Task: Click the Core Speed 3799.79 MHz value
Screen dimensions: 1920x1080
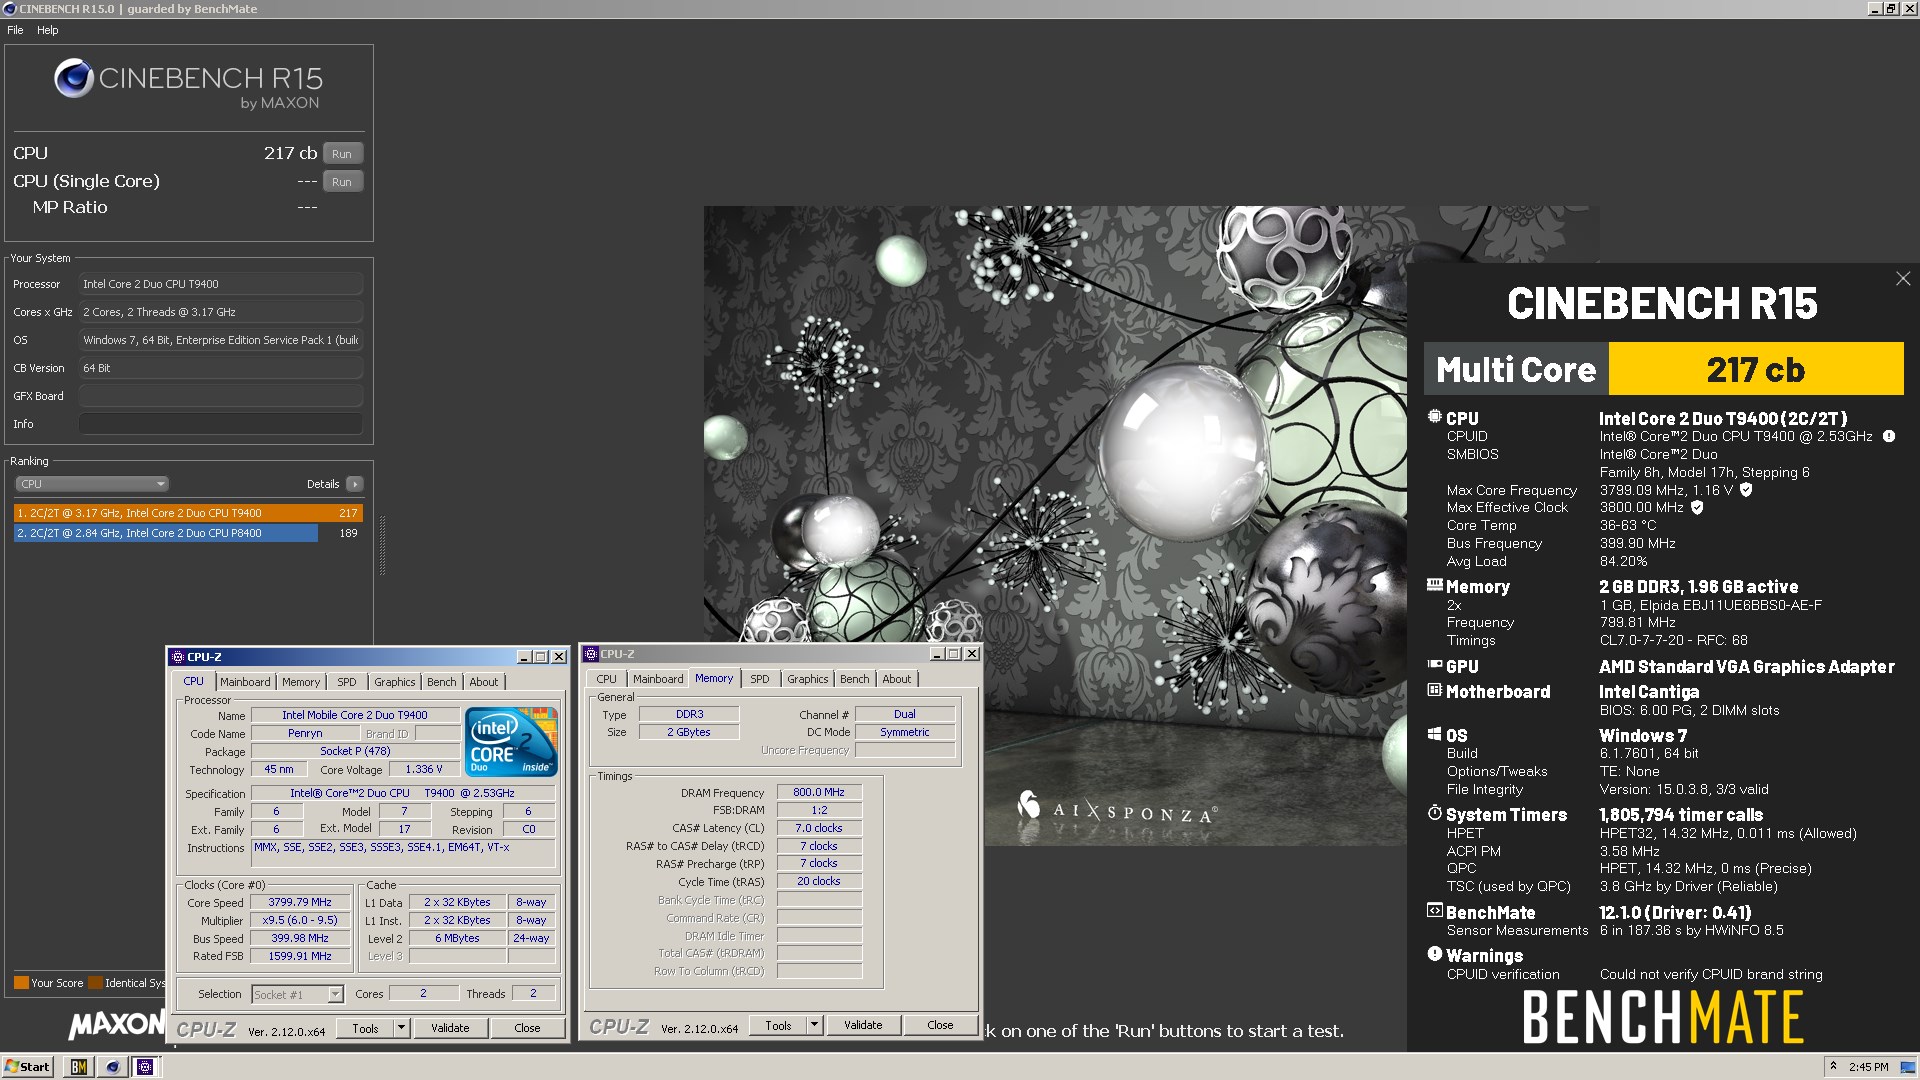Action: 300,902
